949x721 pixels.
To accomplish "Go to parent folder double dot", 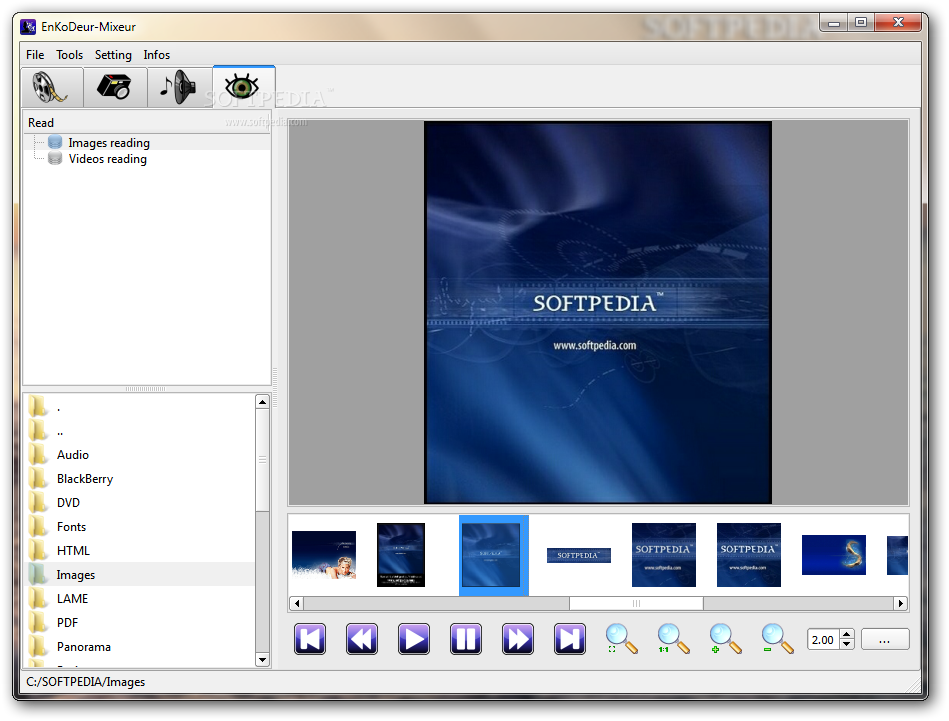I will [59, 432].
